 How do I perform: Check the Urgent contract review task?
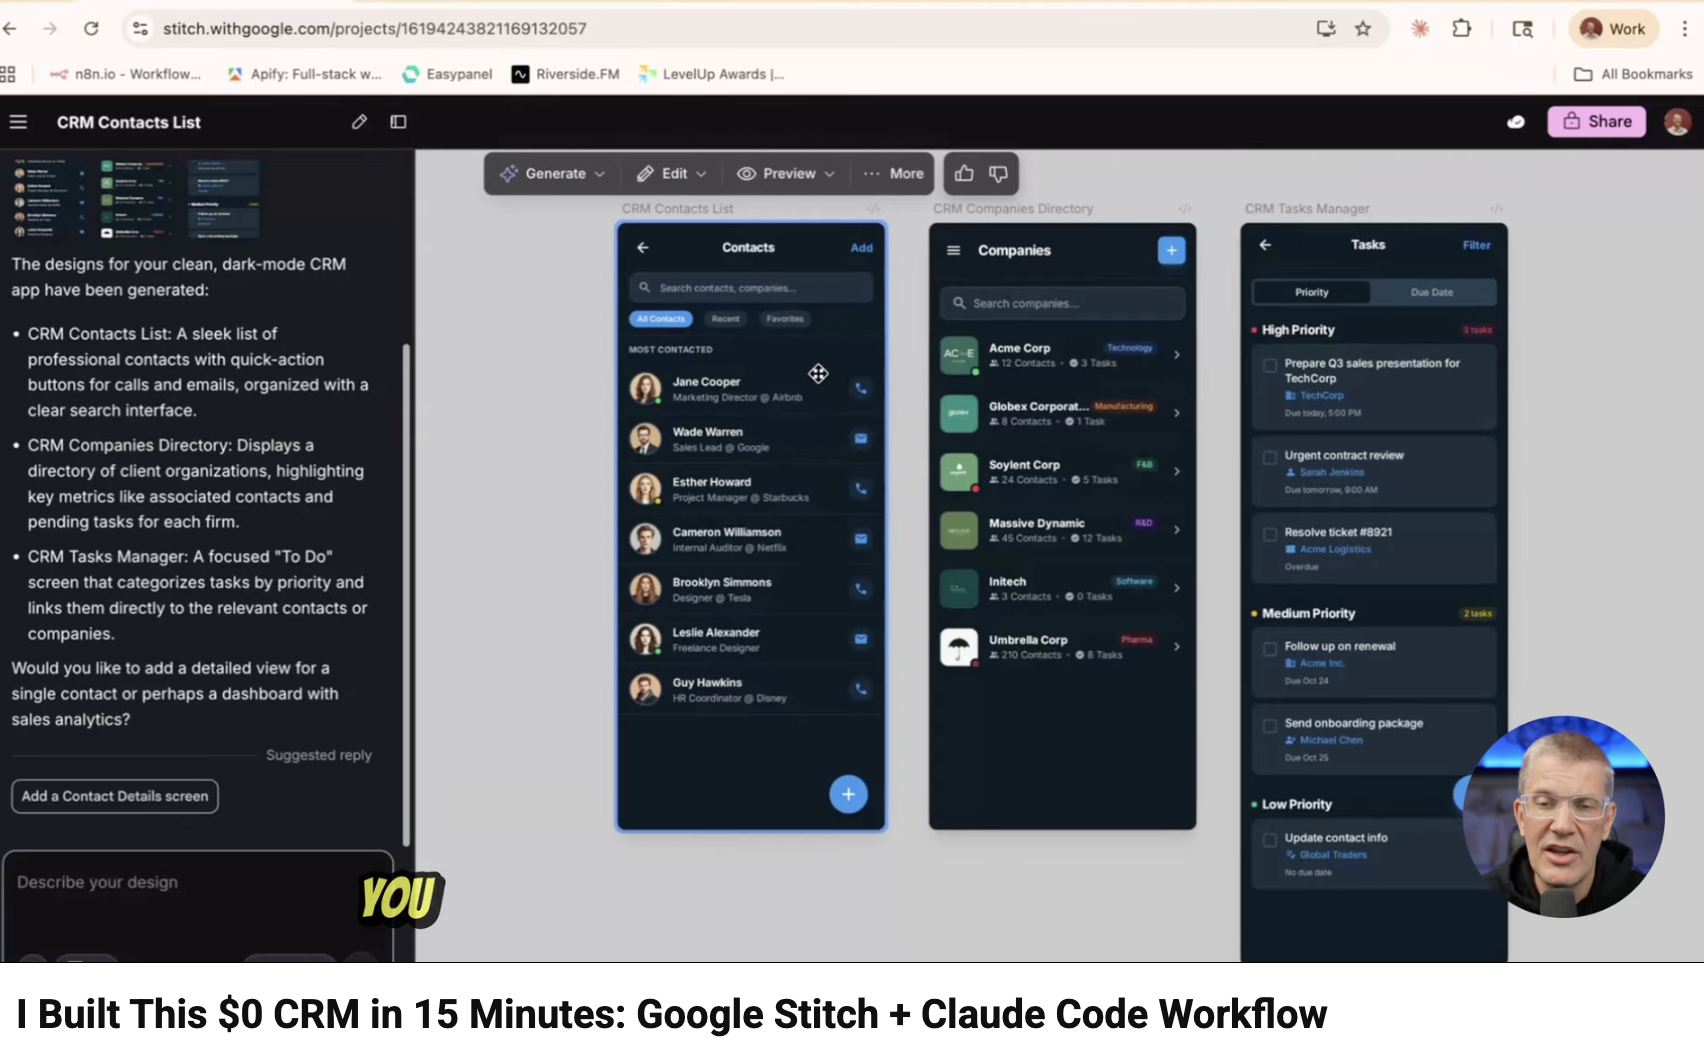[1269, 457]
